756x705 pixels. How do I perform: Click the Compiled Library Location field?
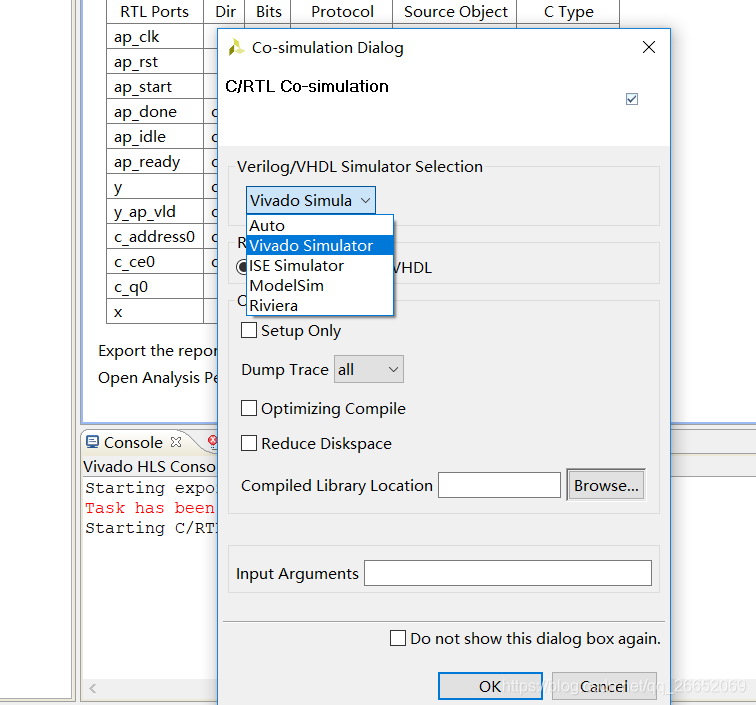coord(499,485)
